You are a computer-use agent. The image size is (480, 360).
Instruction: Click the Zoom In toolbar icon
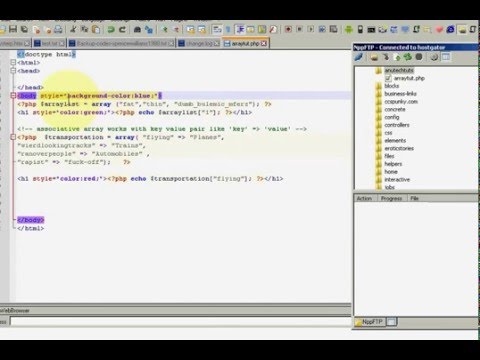click(165, 30)
